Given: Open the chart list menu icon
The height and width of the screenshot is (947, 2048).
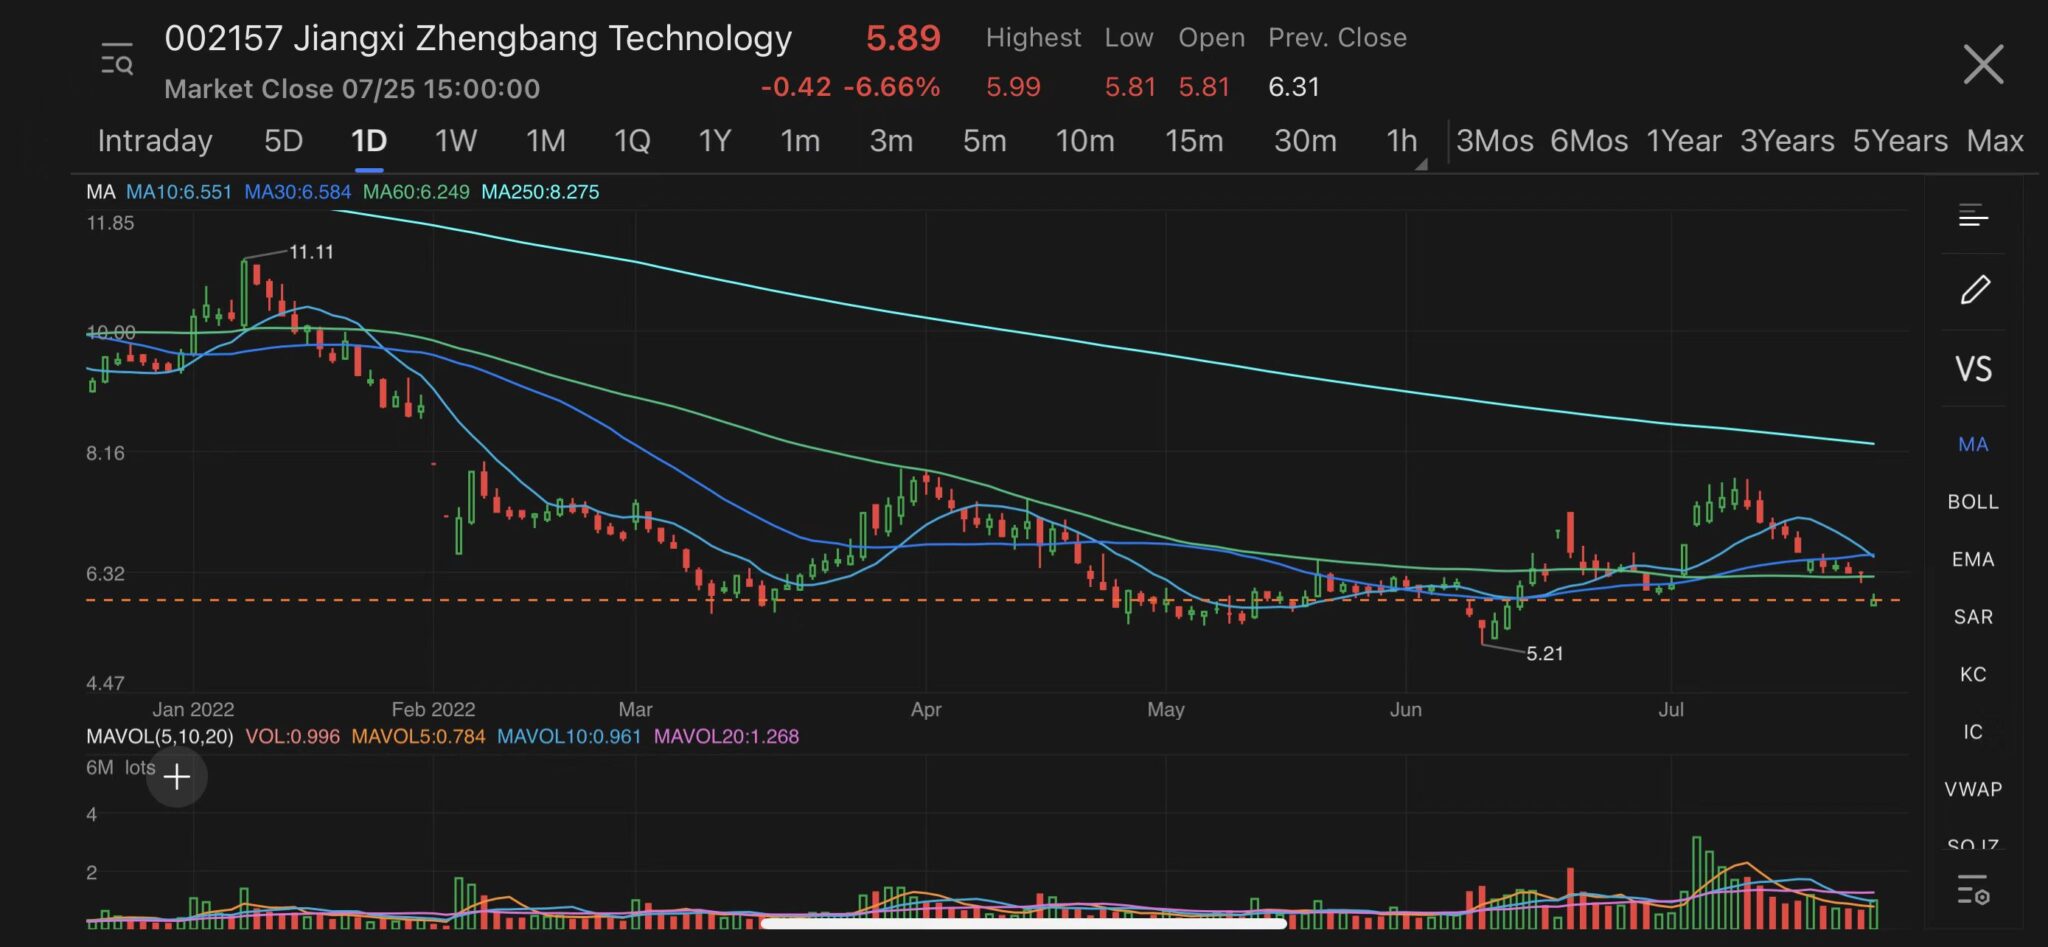Looking at the screenshot, I should pos(1973,215).
